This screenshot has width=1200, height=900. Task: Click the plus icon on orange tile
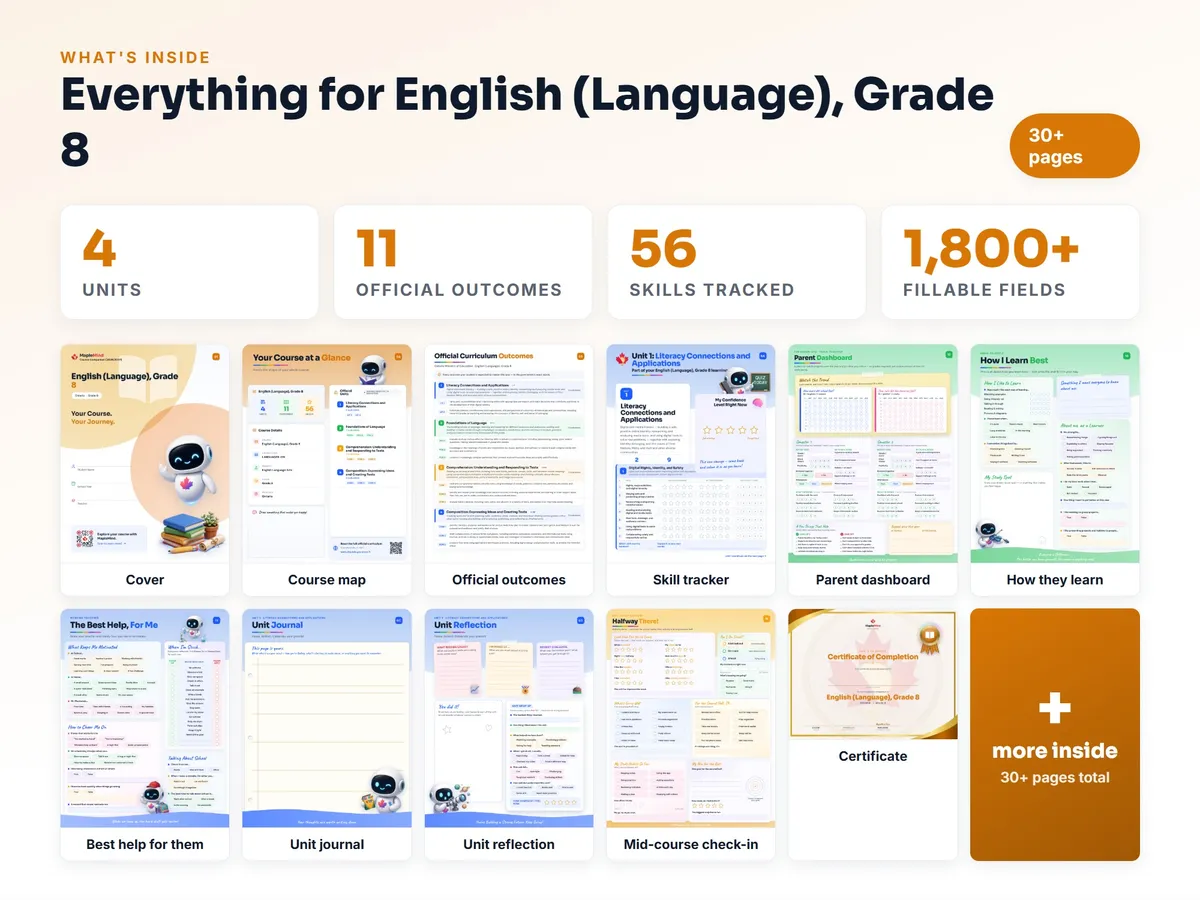(x=1055, y=708)
